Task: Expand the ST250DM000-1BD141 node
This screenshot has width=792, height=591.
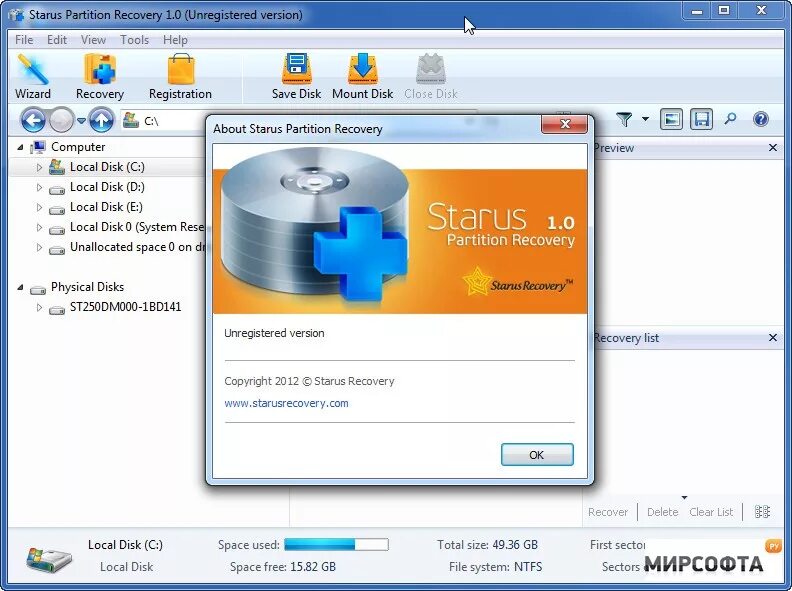Action: point(39,307)
